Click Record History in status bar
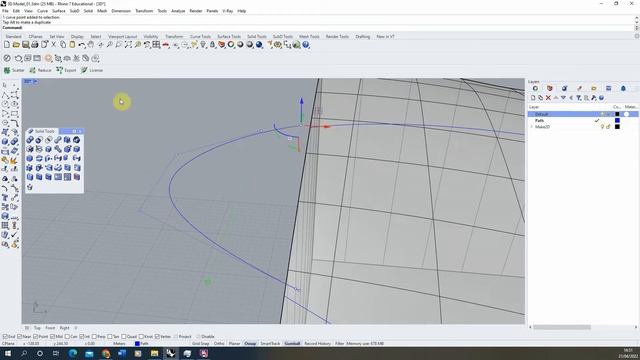The height and width of the screenshot is (360, 640). pyautogui.click(x=317, y=344)
